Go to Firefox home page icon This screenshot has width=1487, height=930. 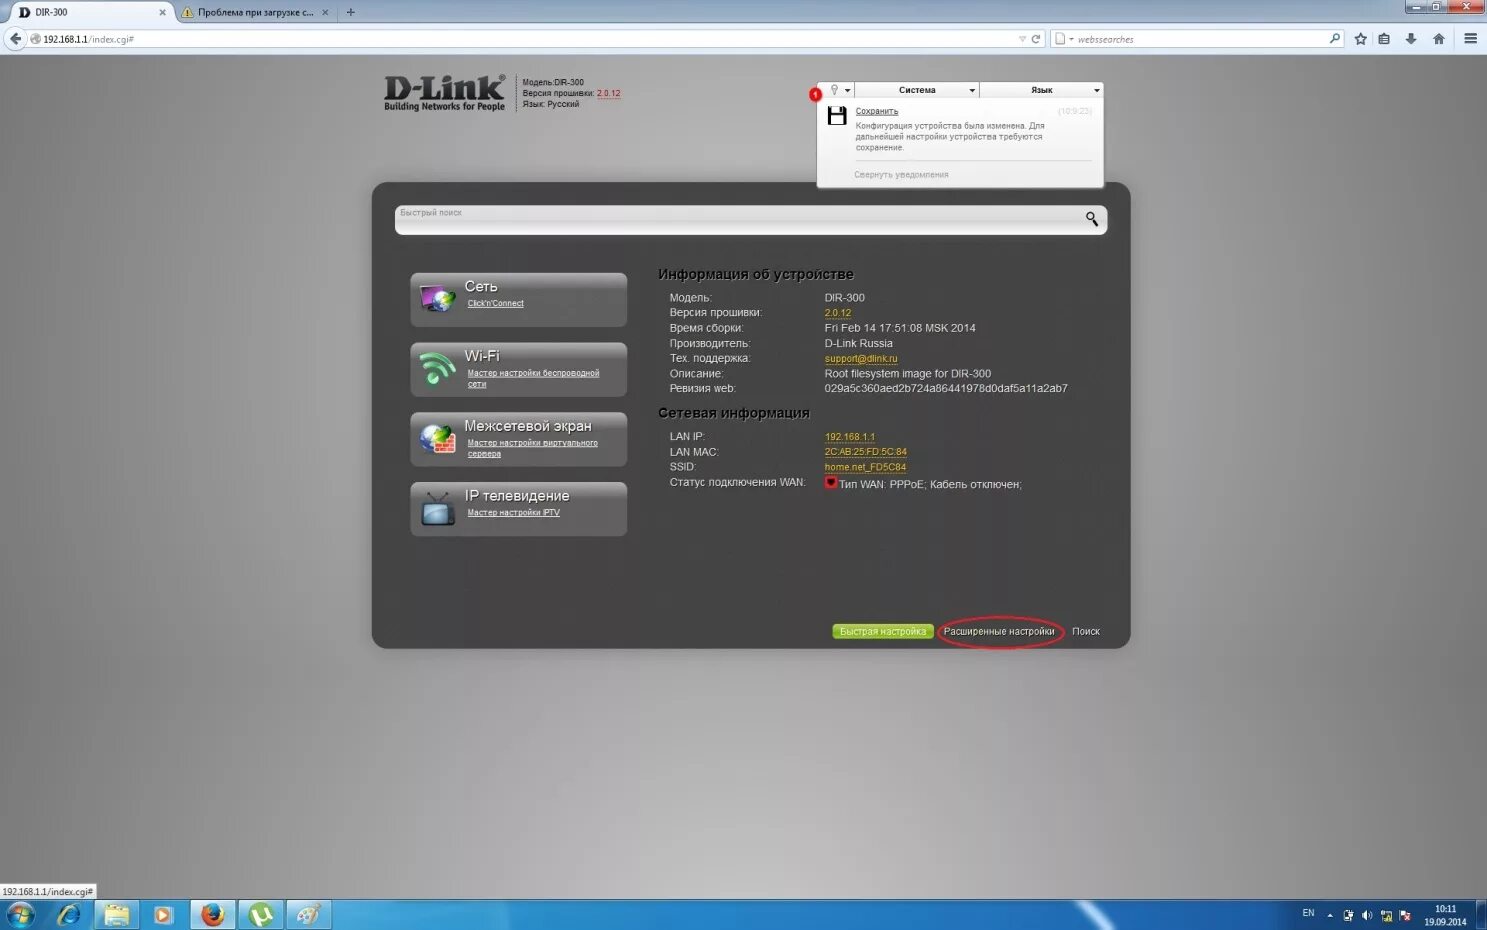point(1438,39)
